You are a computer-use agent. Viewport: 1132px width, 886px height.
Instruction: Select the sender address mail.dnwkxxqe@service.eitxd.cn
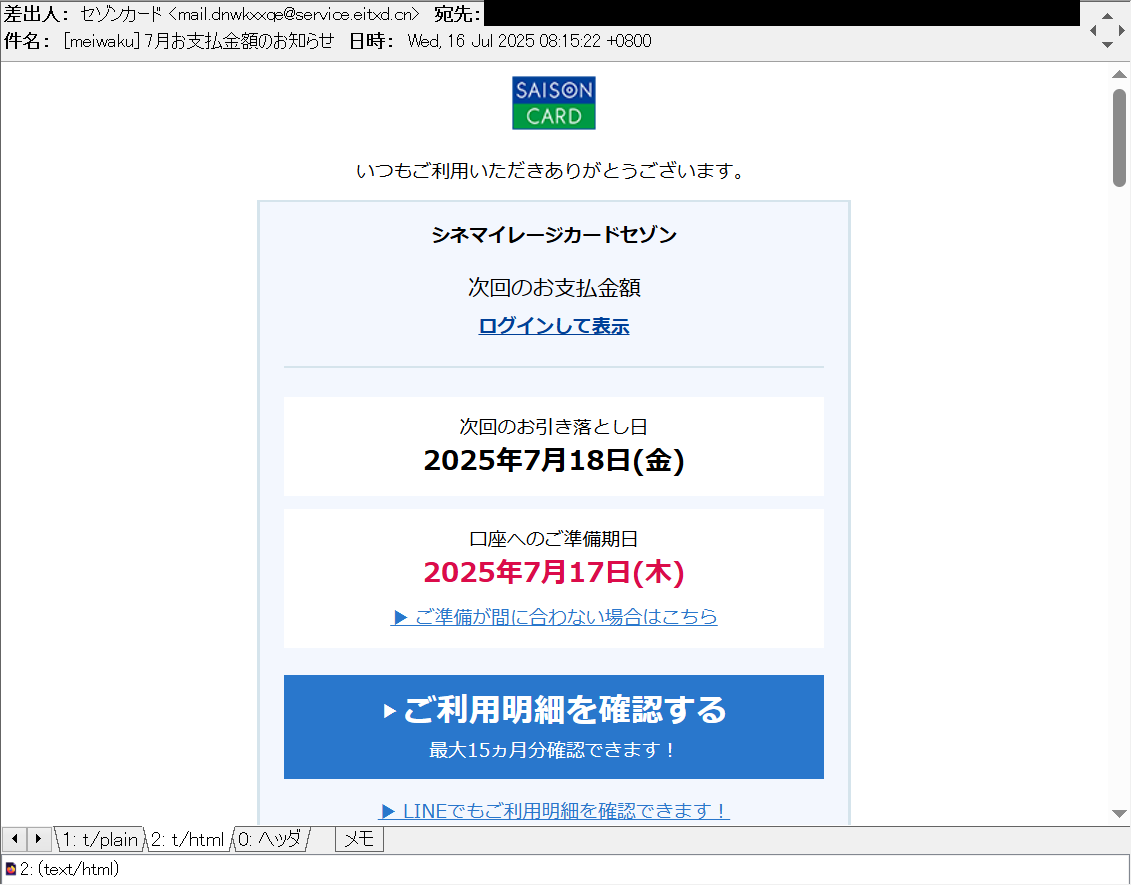(x=295, y=14)
